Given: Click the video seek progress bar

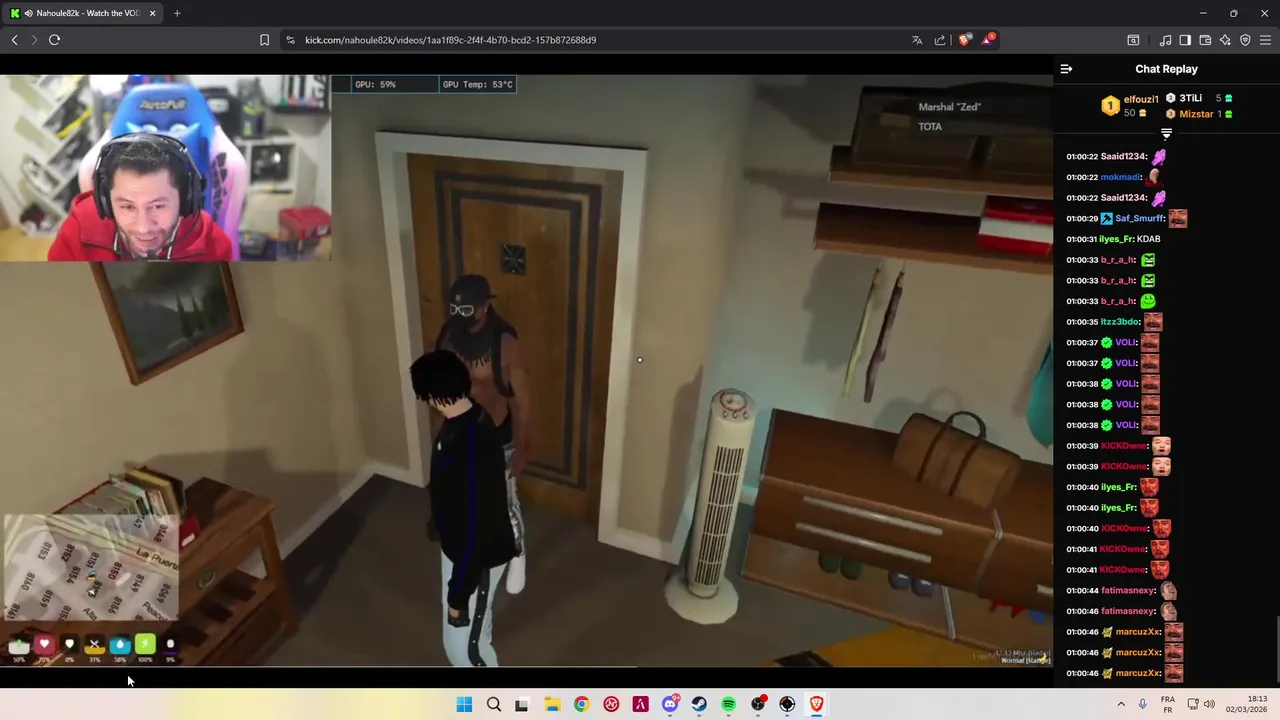Looking at the screenshot, I should click(x=526, y=666).
